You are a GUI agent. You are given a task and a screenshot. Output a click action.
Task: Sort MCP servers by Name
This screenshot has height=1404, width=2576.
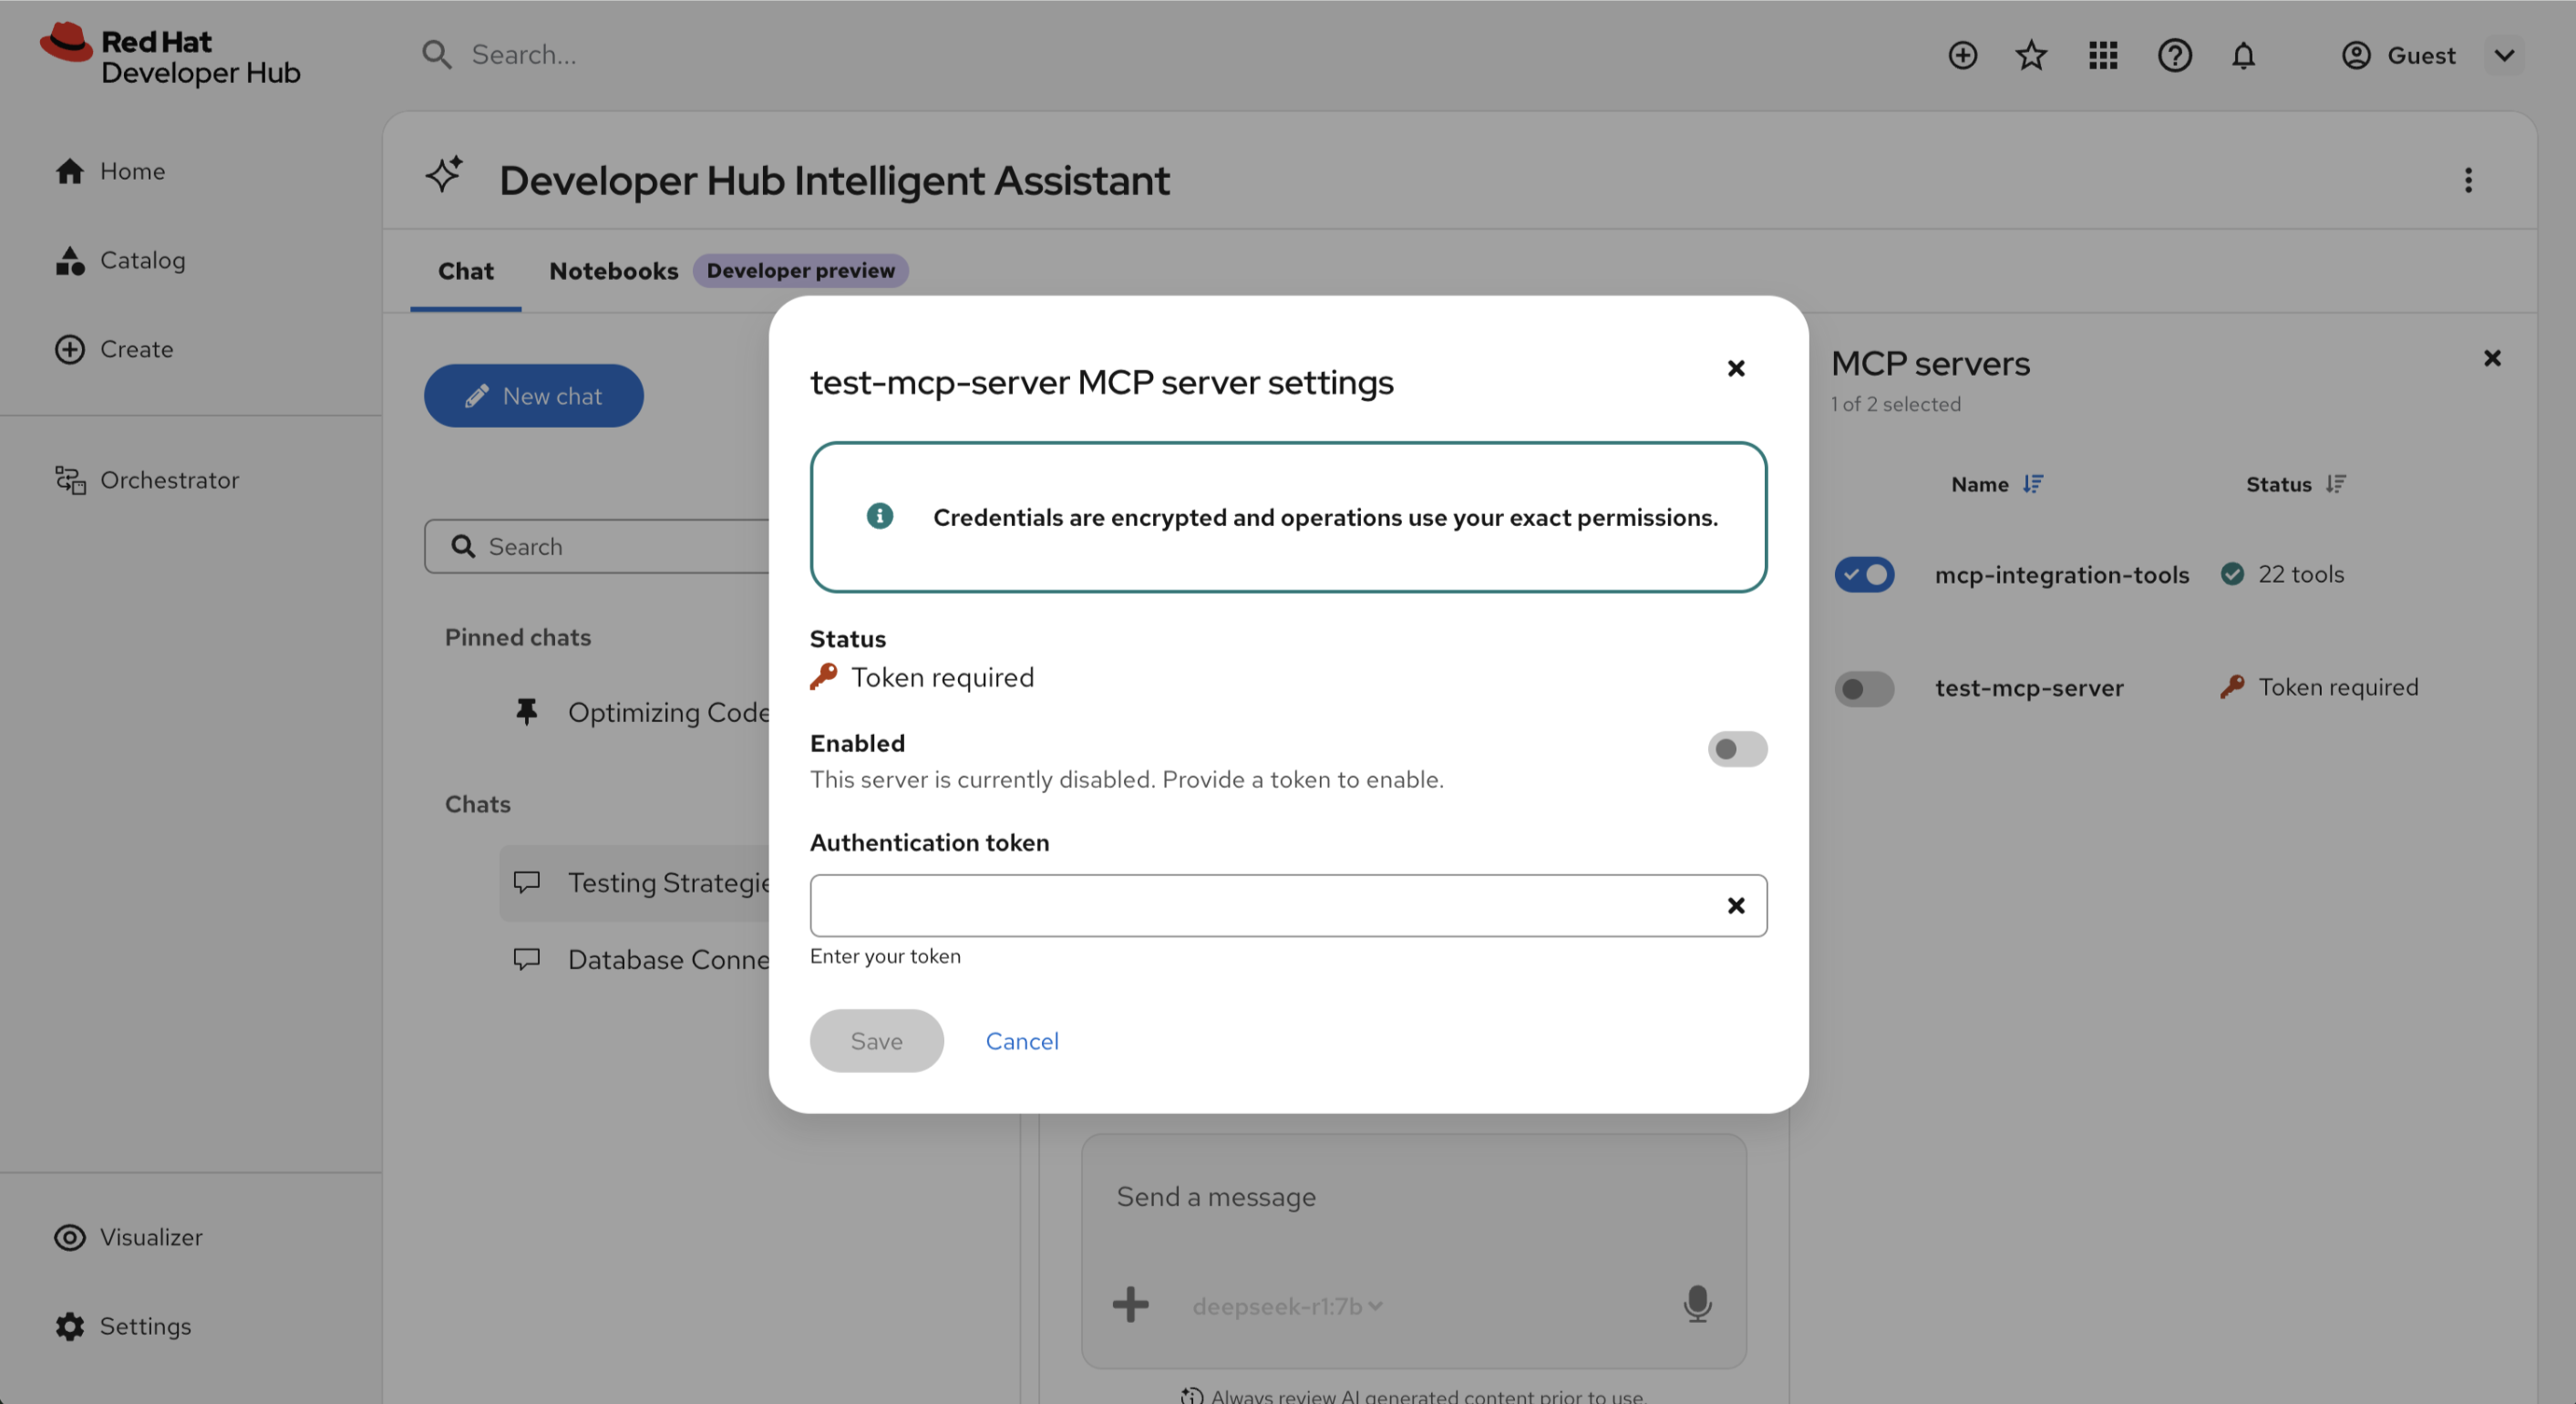coord(1996,484)
